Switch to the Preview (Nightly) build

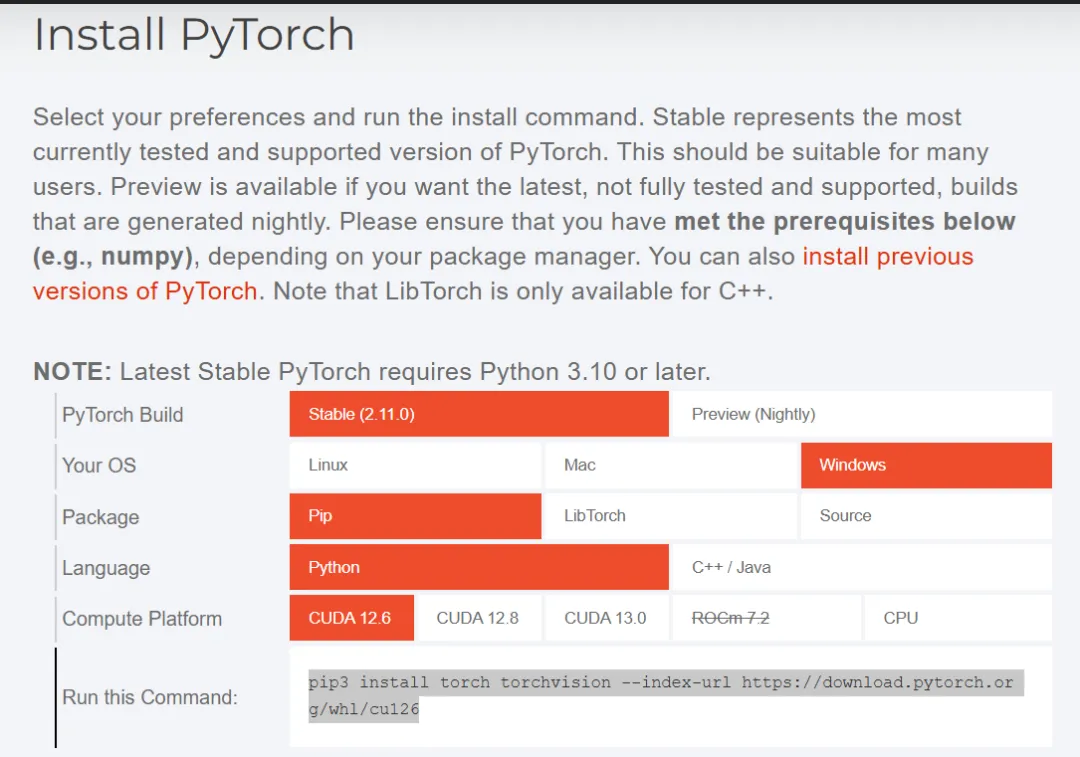pyautogui.click(x=860, y=414)
